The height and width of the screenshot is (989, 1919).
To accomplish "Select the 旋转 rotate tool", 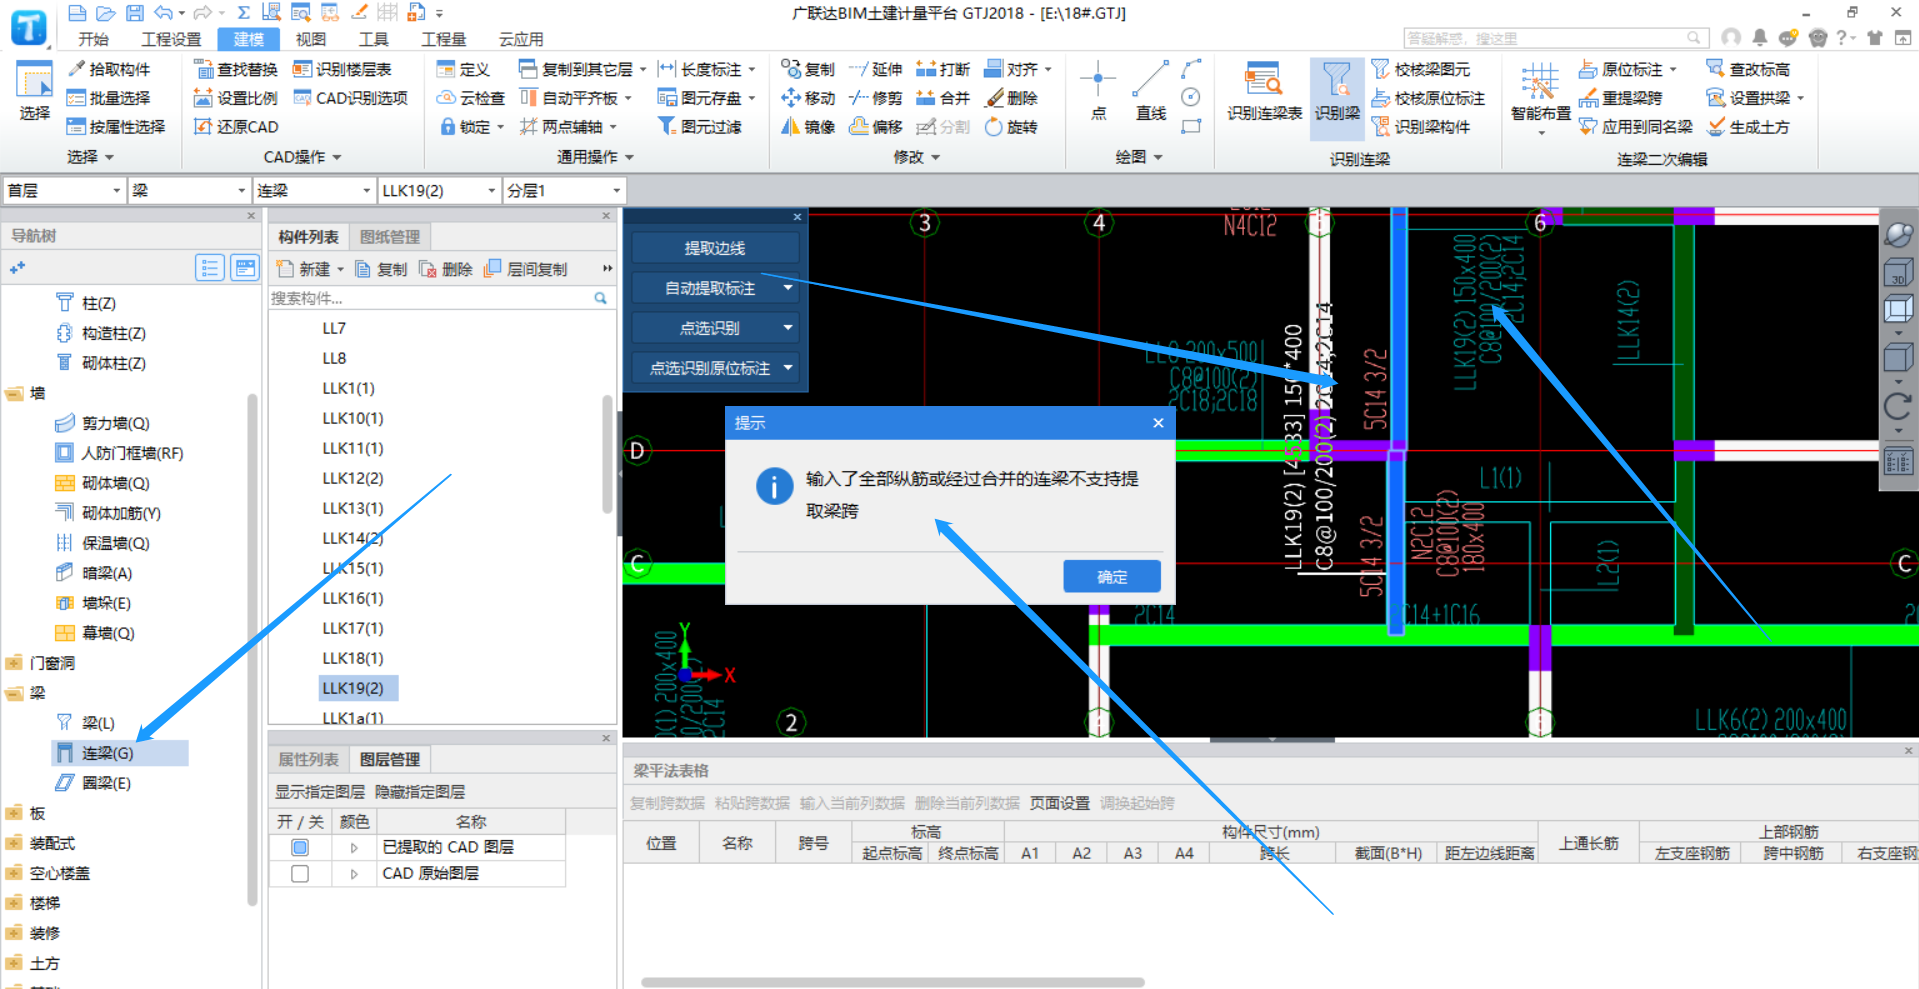I will 1012,127.
